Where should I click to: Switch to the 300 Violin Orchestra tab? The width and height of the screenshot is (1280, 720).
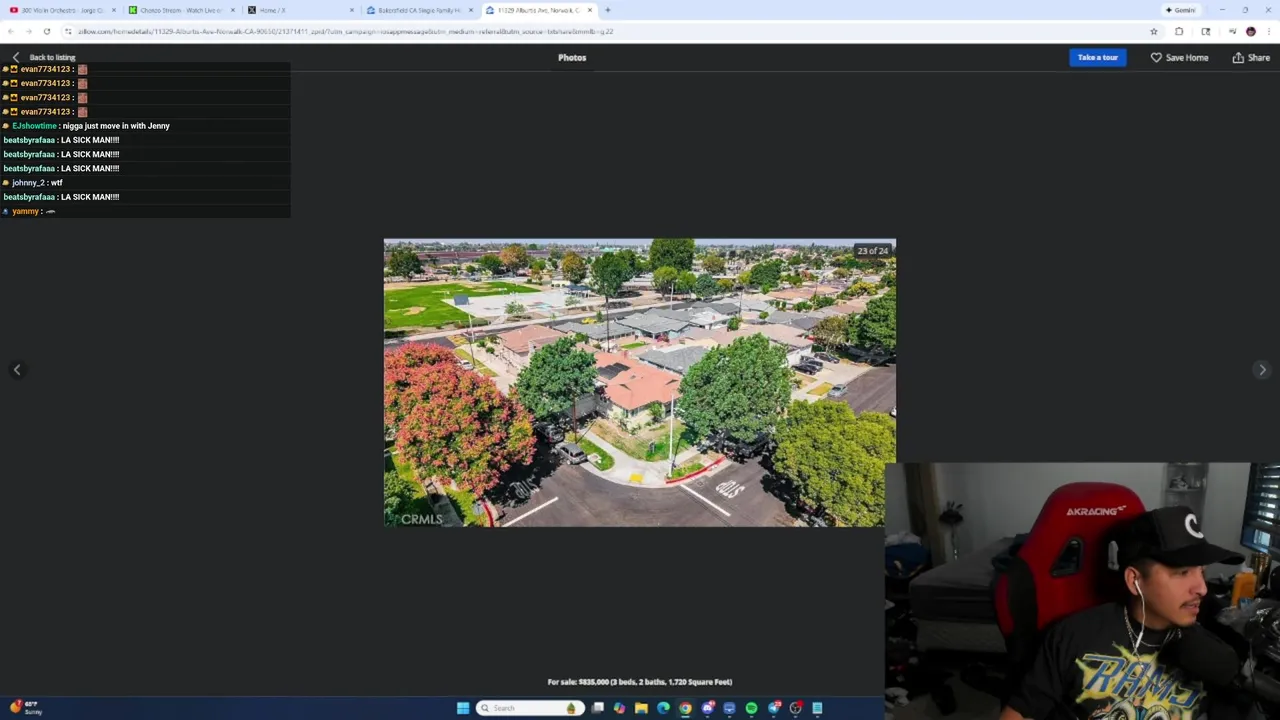coord(62,10)
